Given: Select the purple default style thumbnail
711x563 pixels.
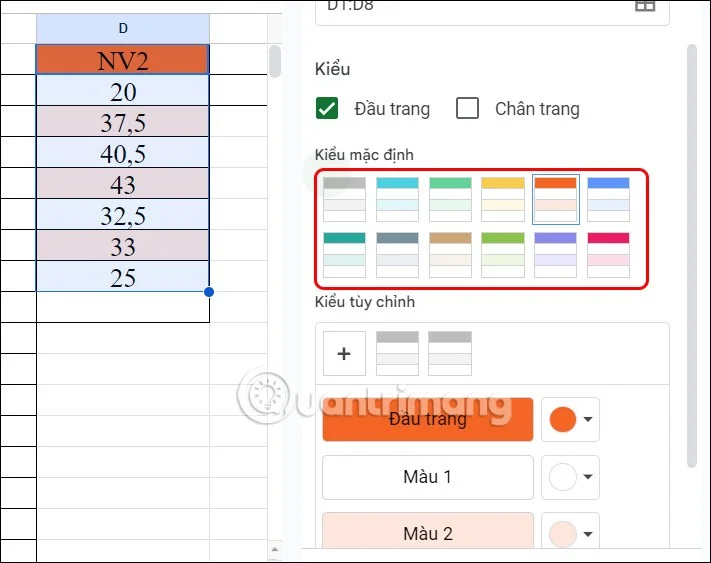Looking at the screenshot, I should [x=555, y=255].
